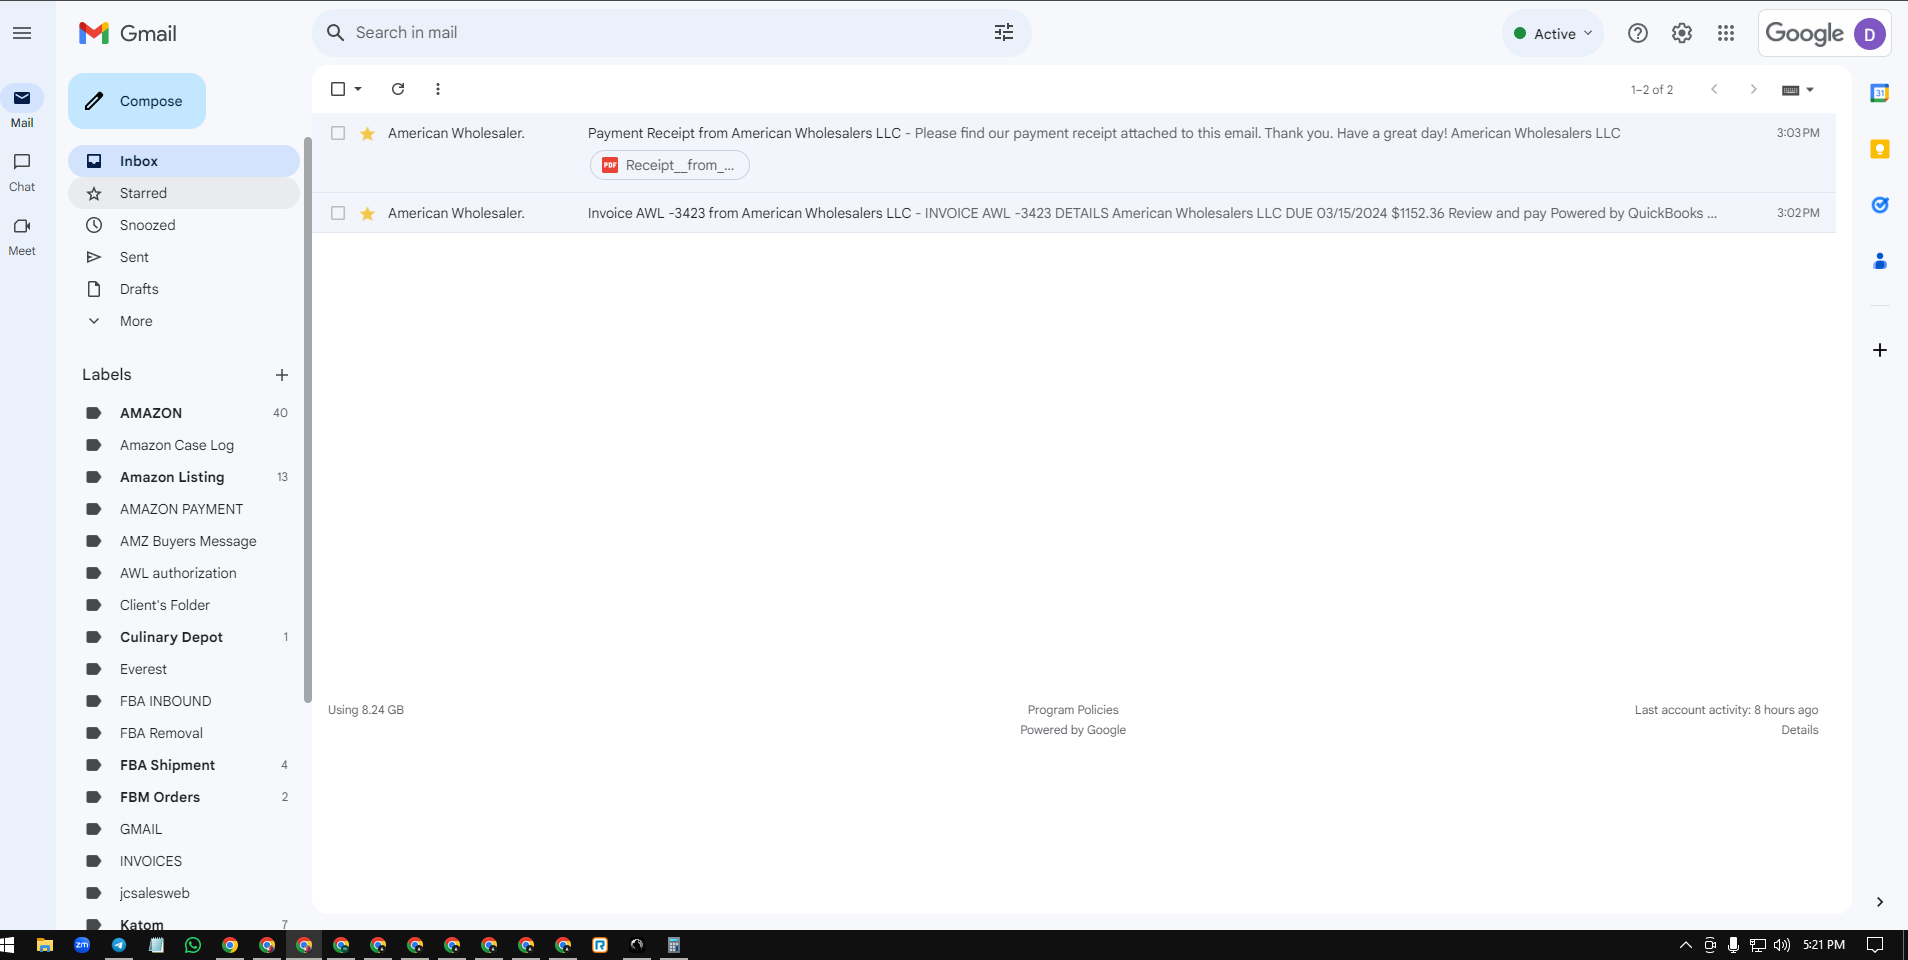Click the sidebar labels scrollbar
The height and width of the screenshot is (960, 1908).
[x=307, y=420]
